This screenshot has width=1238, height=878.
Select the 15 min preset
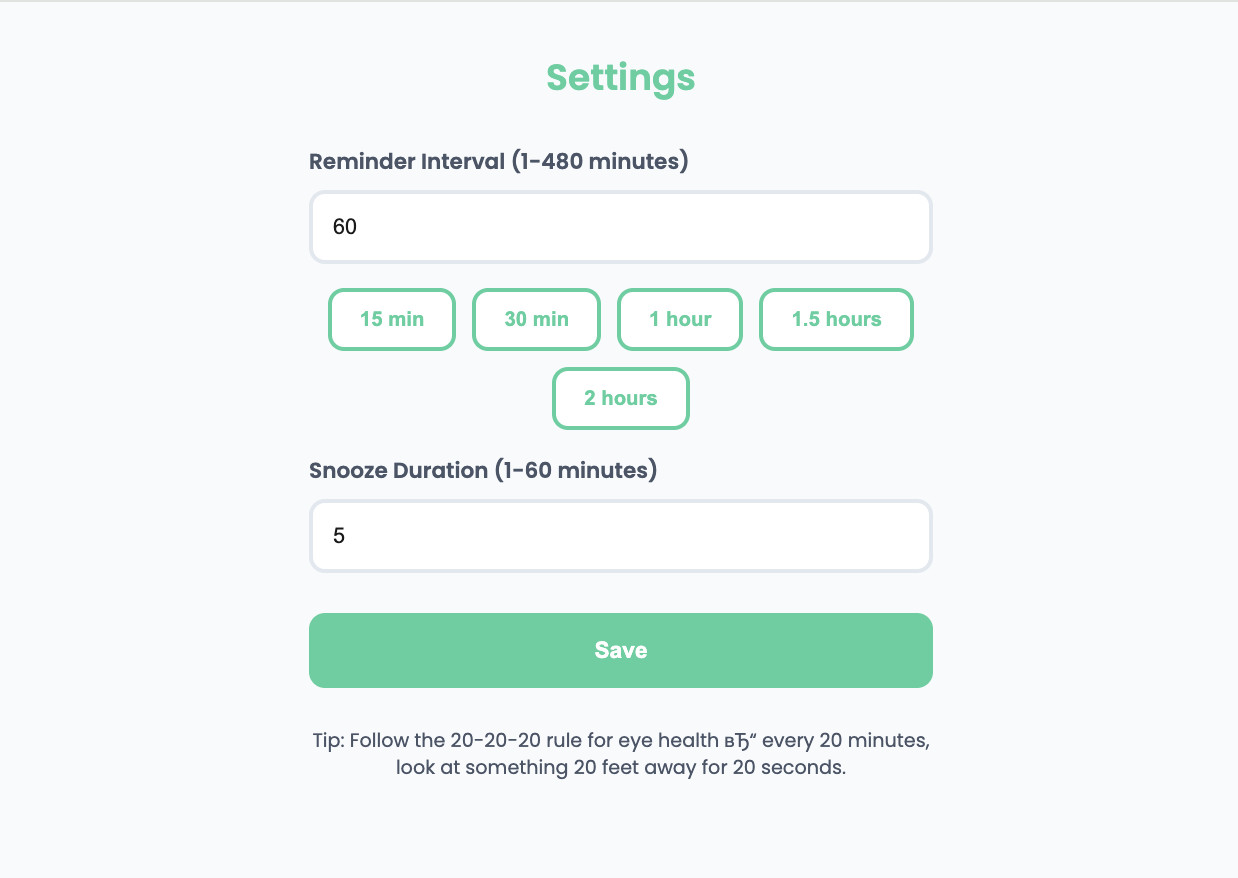[x=392, y=320]
